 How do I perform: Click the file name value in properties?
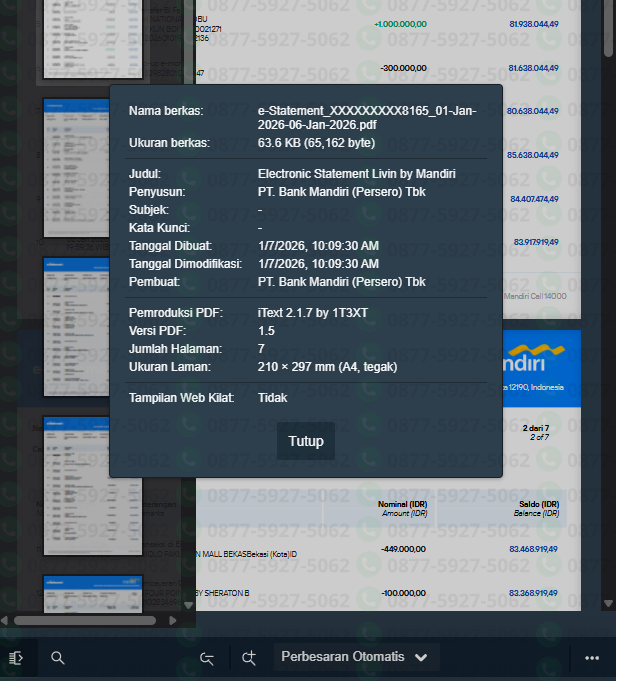pyautogui.click(x=366, y=117)
